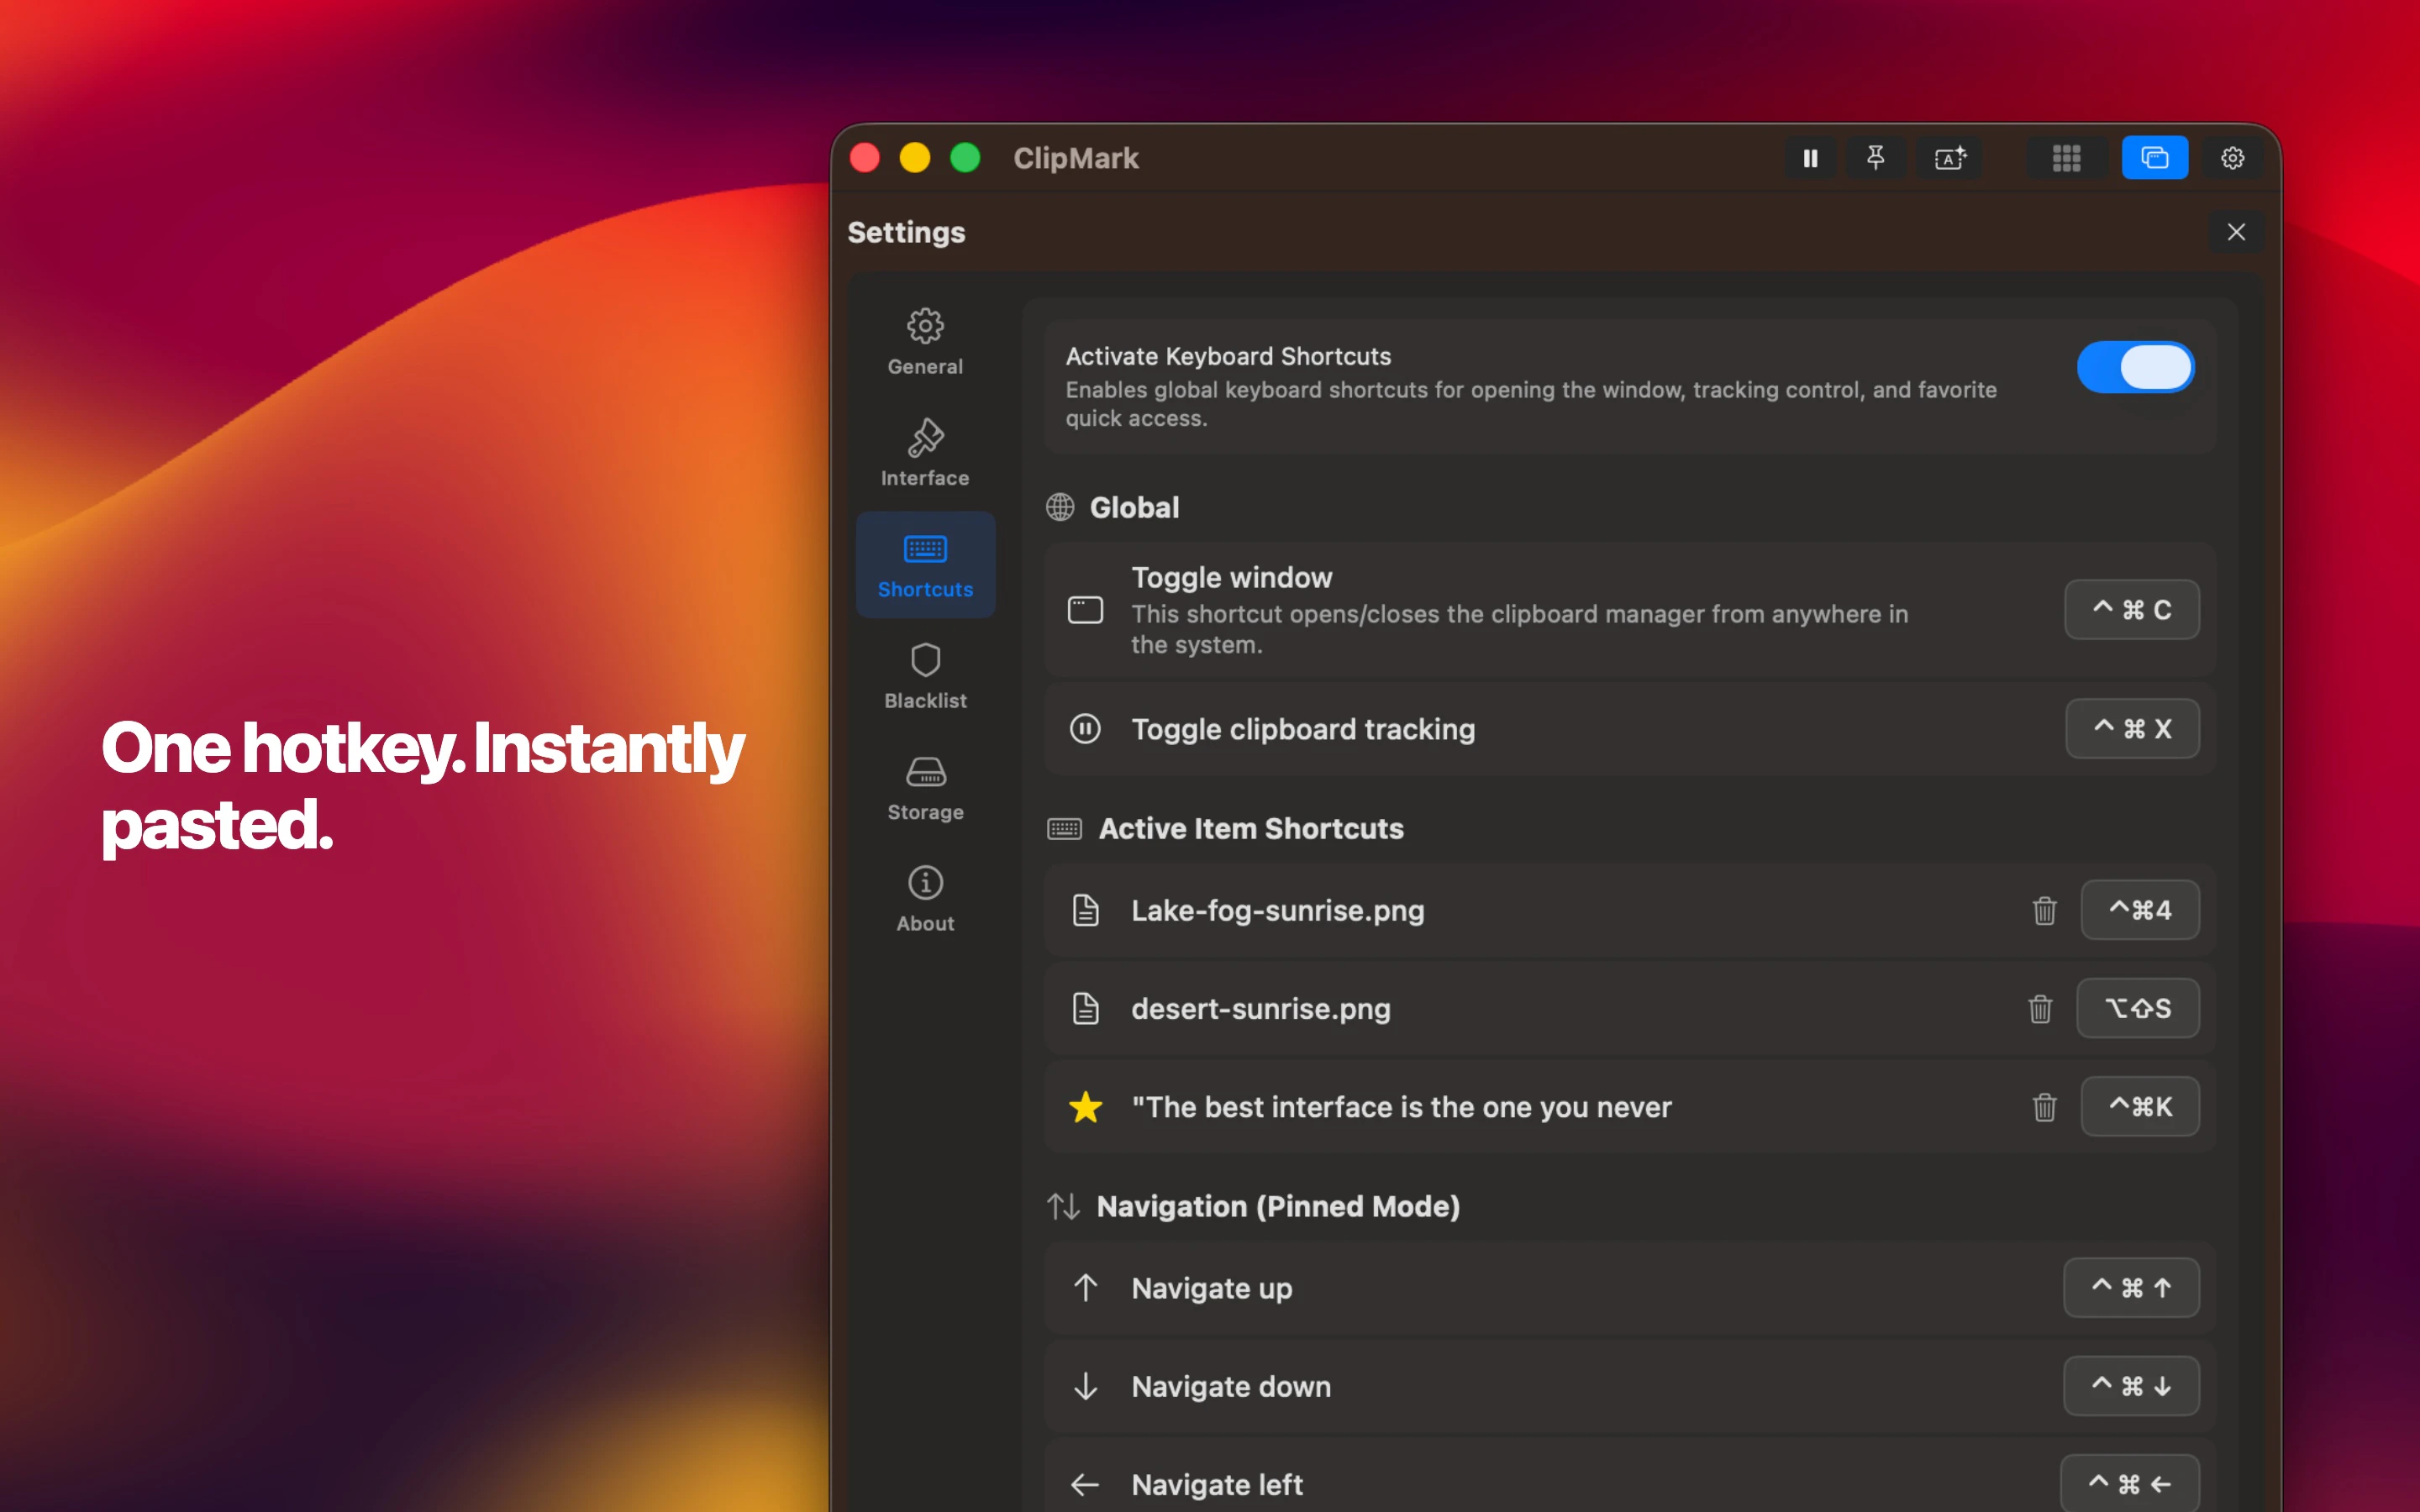Viewport: 2420px width, 1512px height.
Task: Open the About section
Action: pos(924,897)
